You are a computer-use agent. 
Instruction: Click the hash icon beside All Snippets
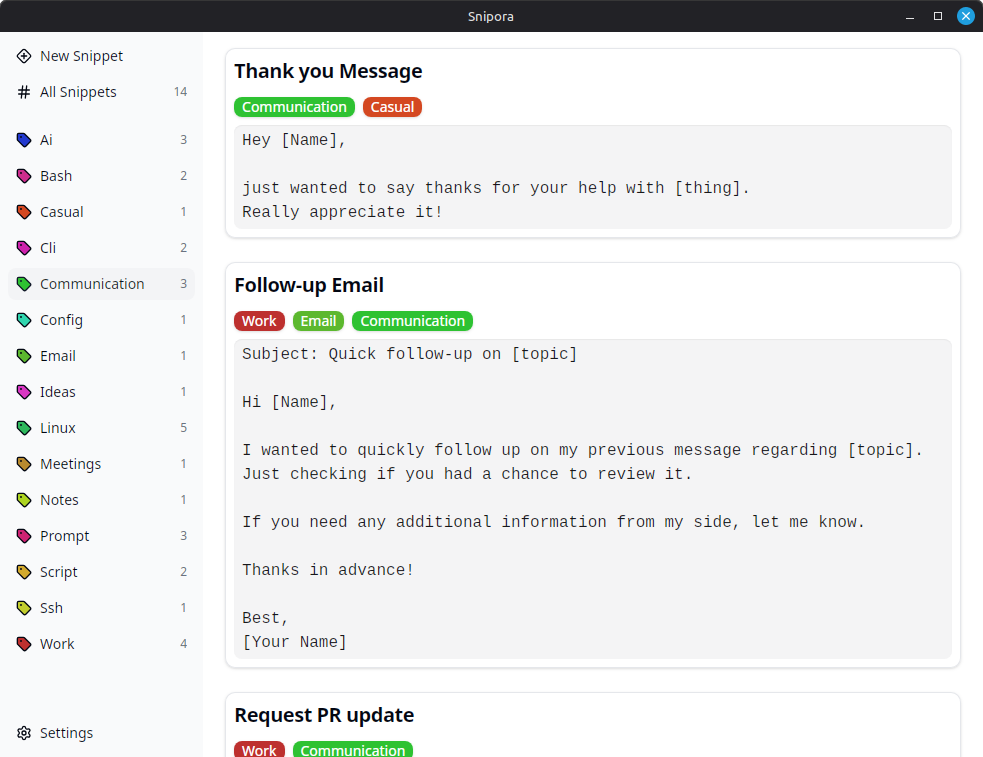point(24,92)
